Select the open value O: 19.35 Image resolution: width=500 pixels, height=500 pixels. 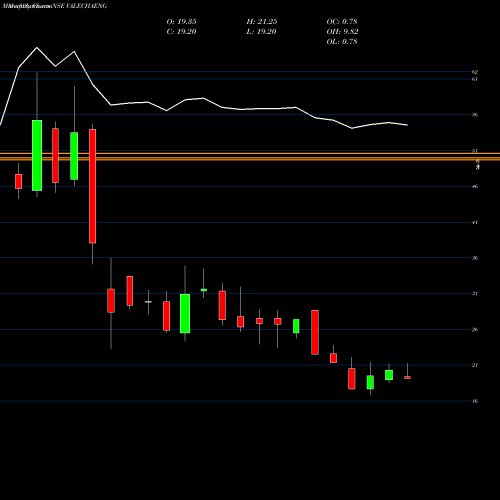pyautogui.click(x=181, y=22)
